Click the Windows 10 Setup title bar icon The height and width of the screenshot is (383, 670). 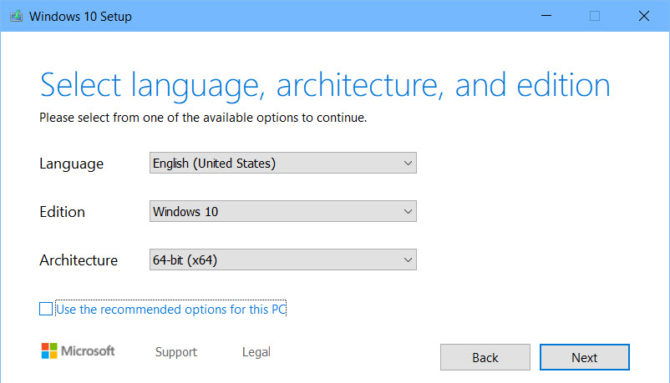click(x=16, y=16)
